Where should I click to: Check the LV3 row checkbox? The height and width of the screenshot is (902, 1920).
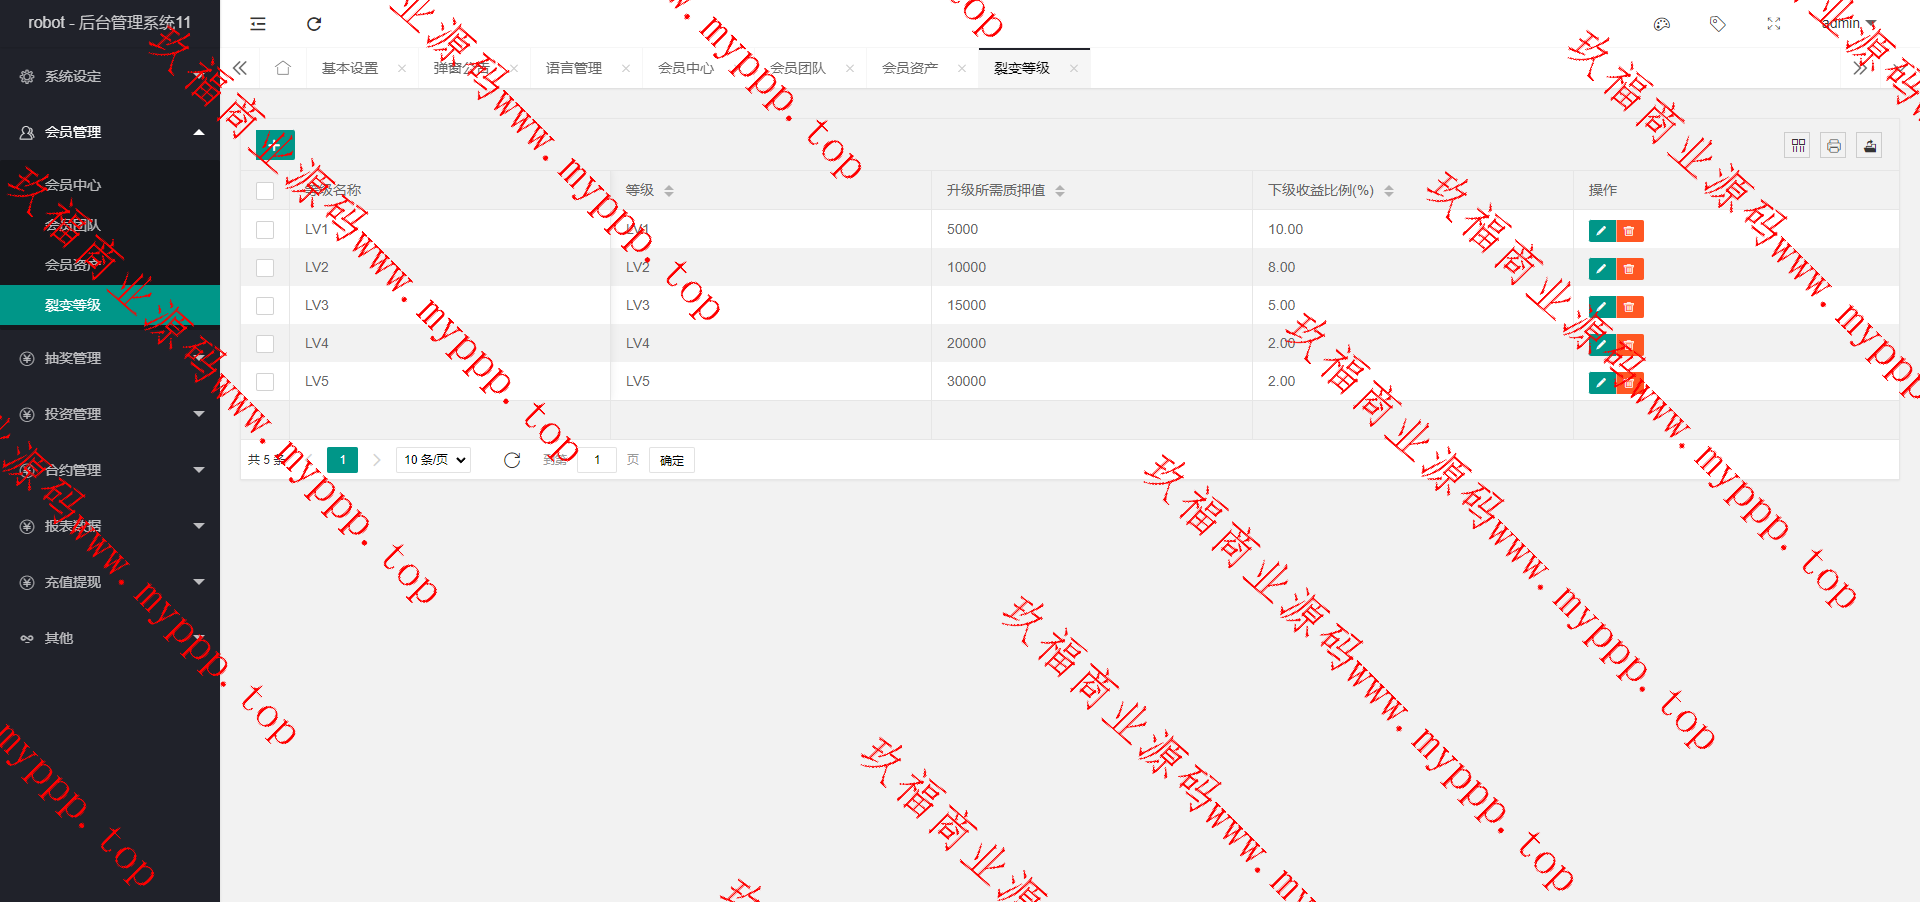click(265, 306)
